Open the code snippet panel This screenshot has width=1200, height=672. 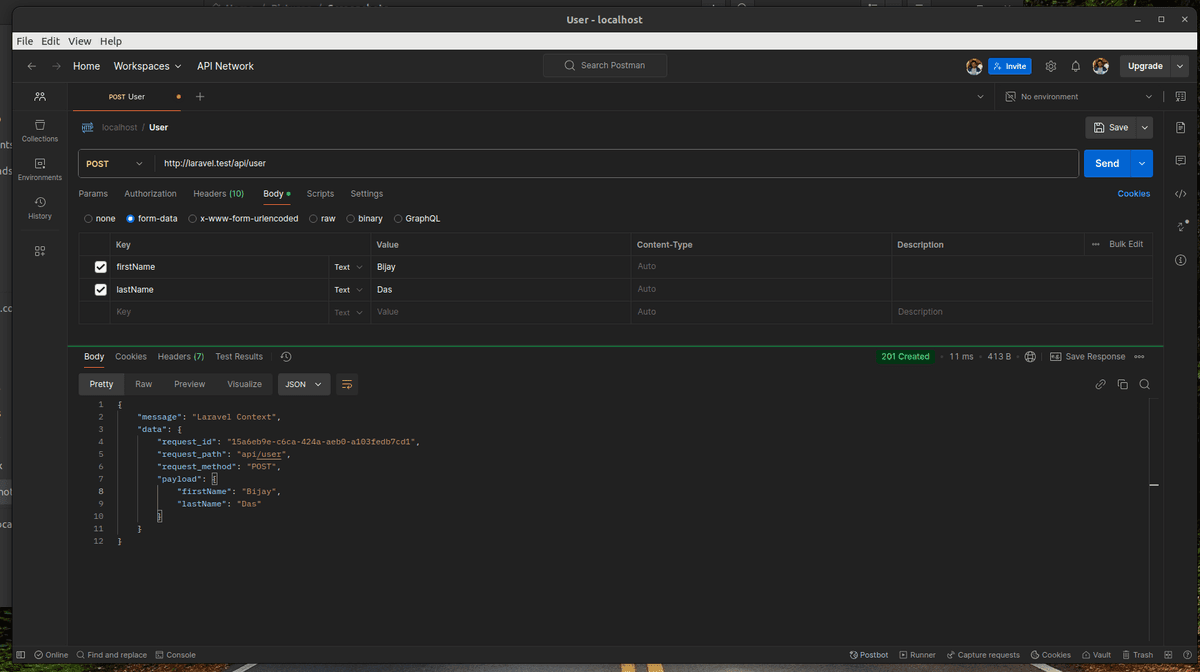click(1181, 194)
